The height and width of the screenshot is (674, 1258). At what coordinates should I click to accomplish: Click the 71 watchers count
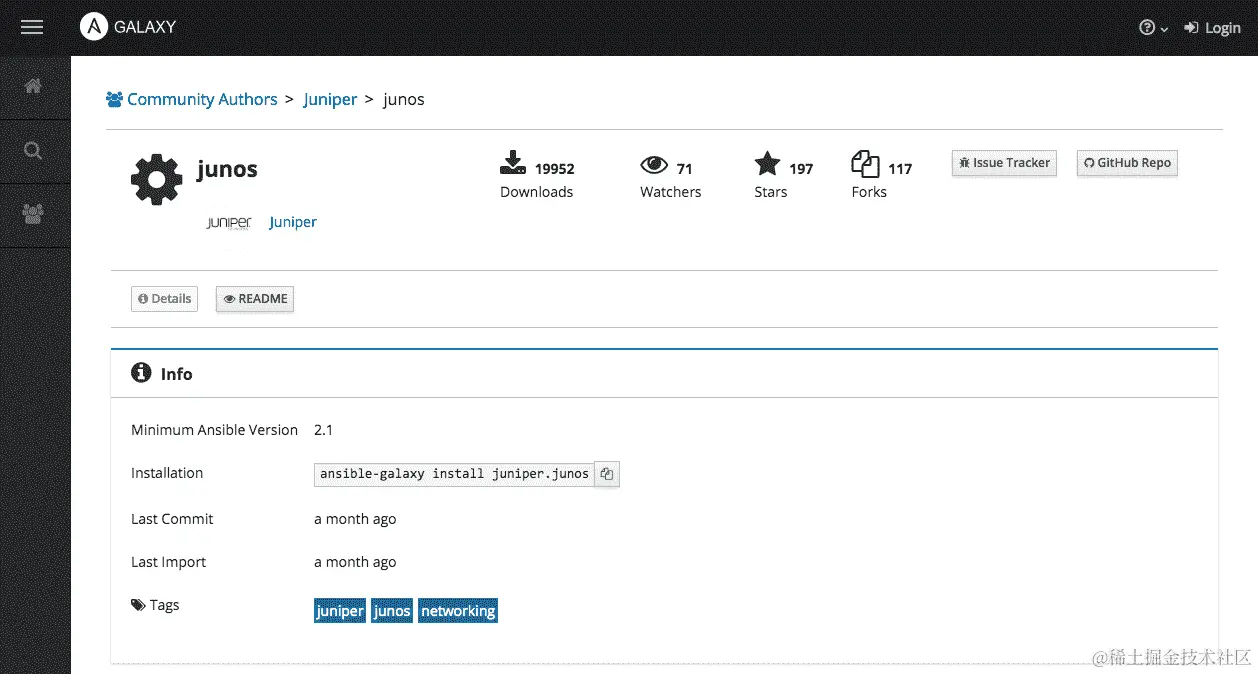(685, 169)
